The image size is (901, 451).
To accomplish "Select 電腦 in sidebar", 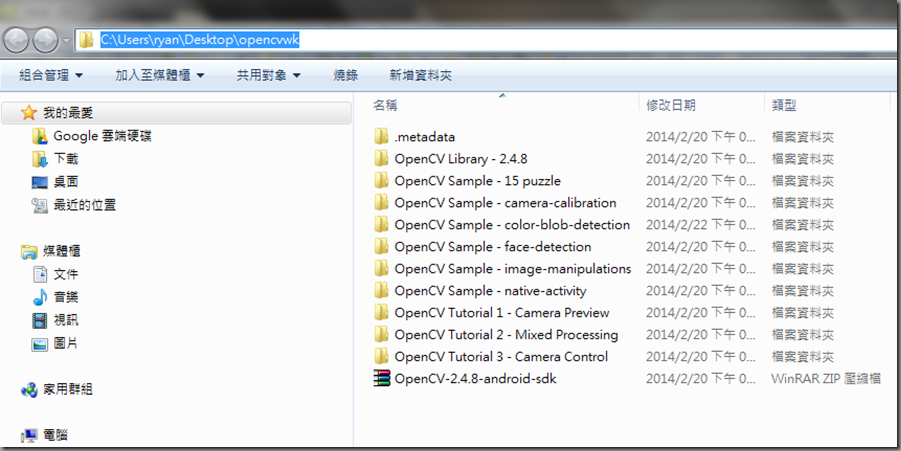I will (55, 435).
